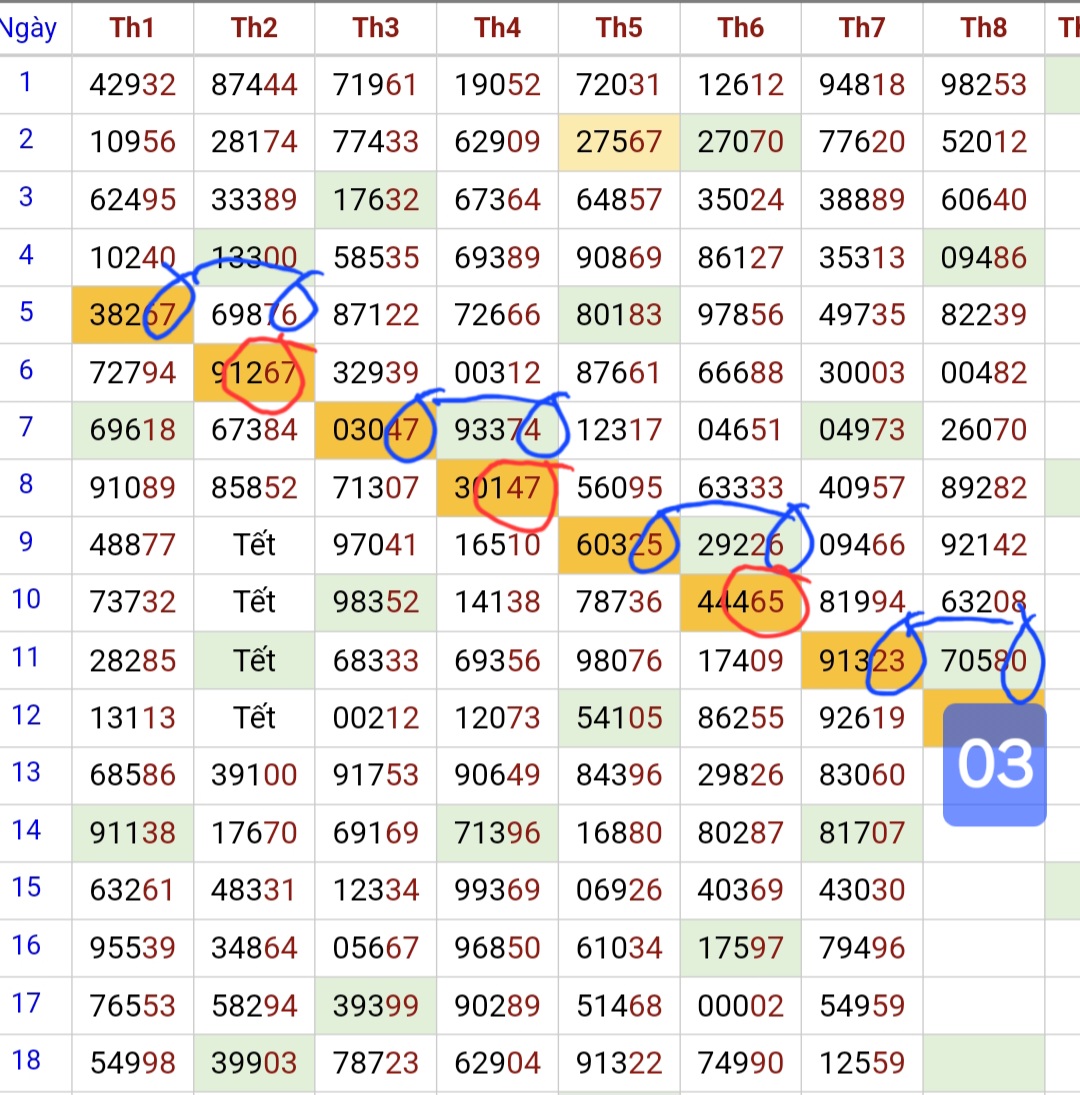Click the green cell 80183
Viewport: 1080px width, 1095px height.
click(x=619, y=315)
